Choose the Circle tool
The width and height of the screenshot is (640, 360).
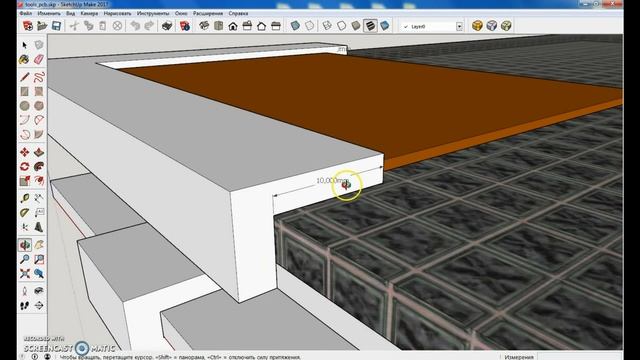pyautogui.click(x=24, y=106)
